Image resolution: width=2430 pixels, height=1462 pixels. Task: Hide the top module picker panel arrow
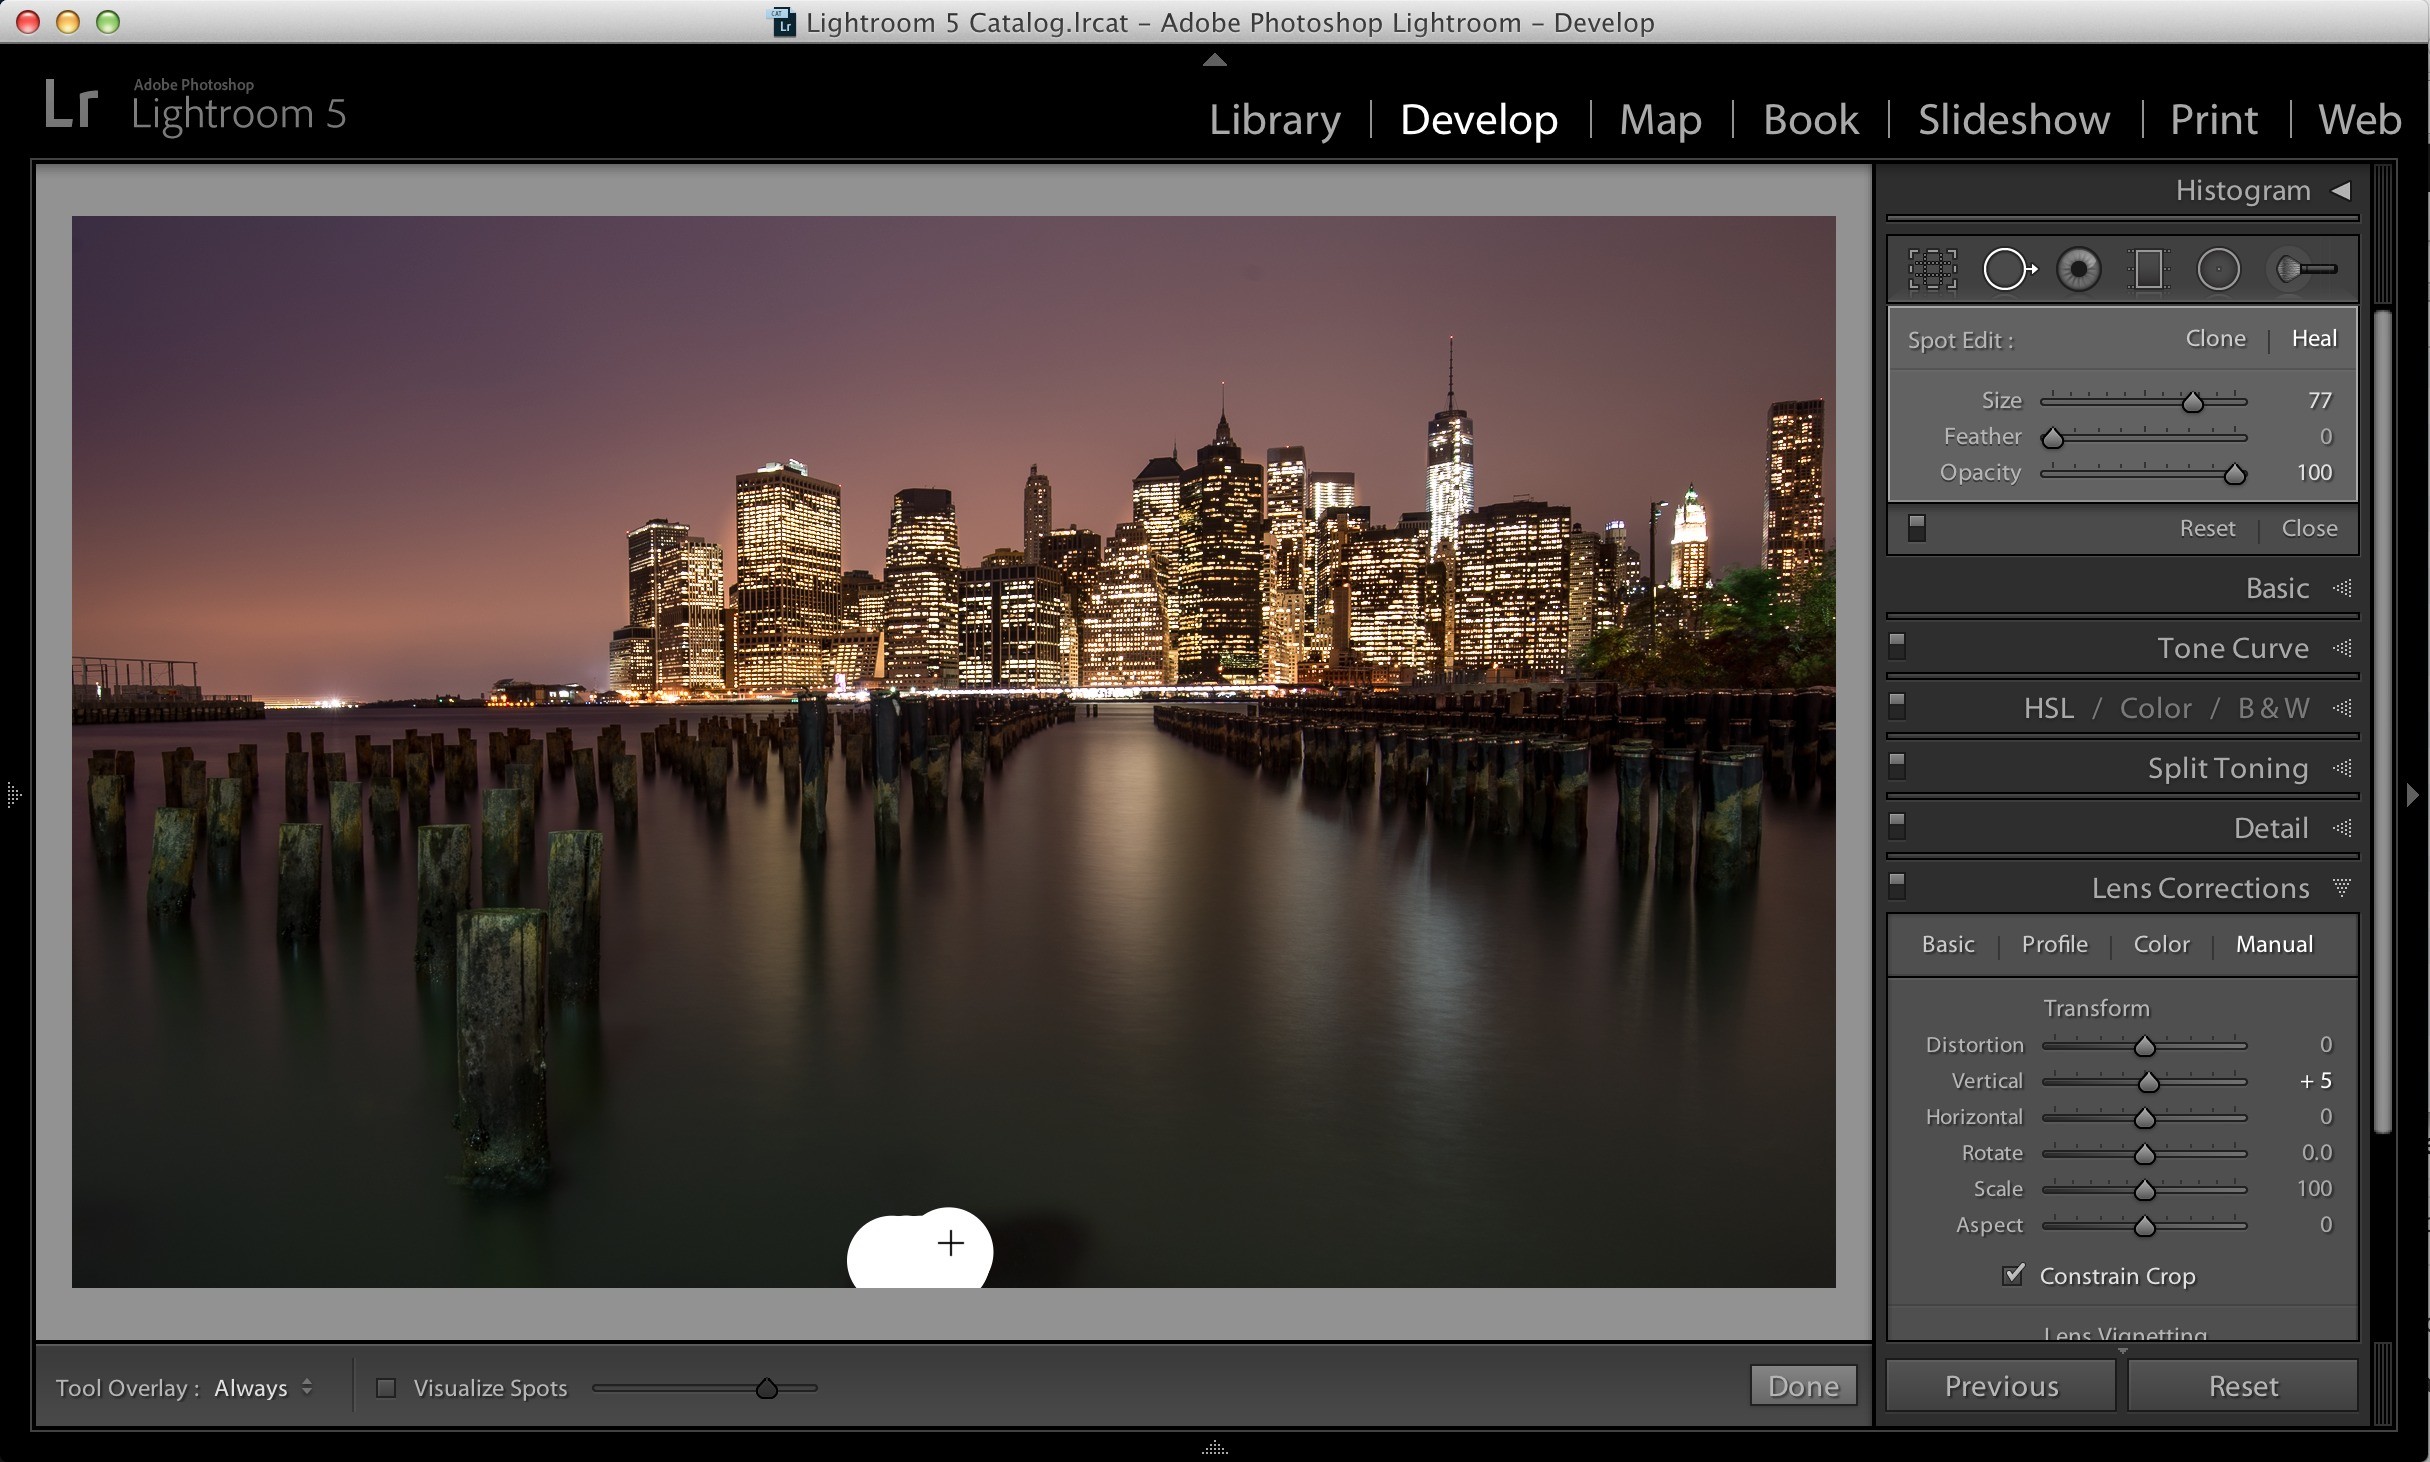(x=1214, y=60)
